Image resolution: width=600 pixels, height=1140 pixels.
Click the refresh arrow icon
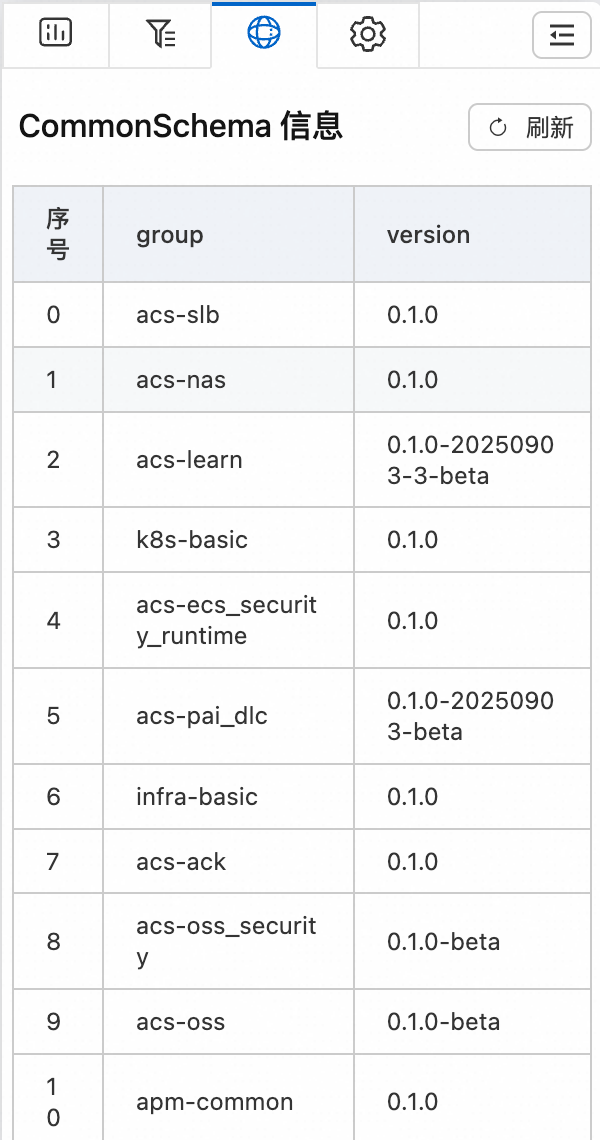click(498, 128)
